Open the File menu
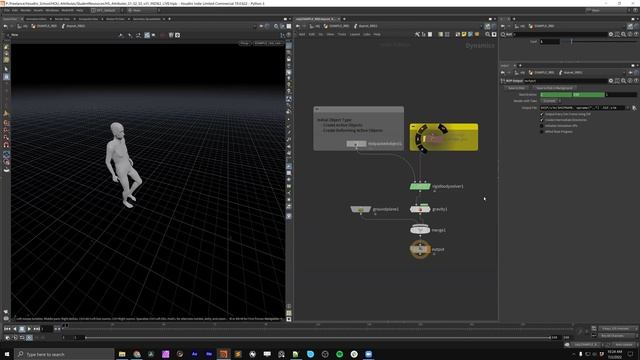The image size is (640, 360). pyautogui.click(x=7, y=10)
